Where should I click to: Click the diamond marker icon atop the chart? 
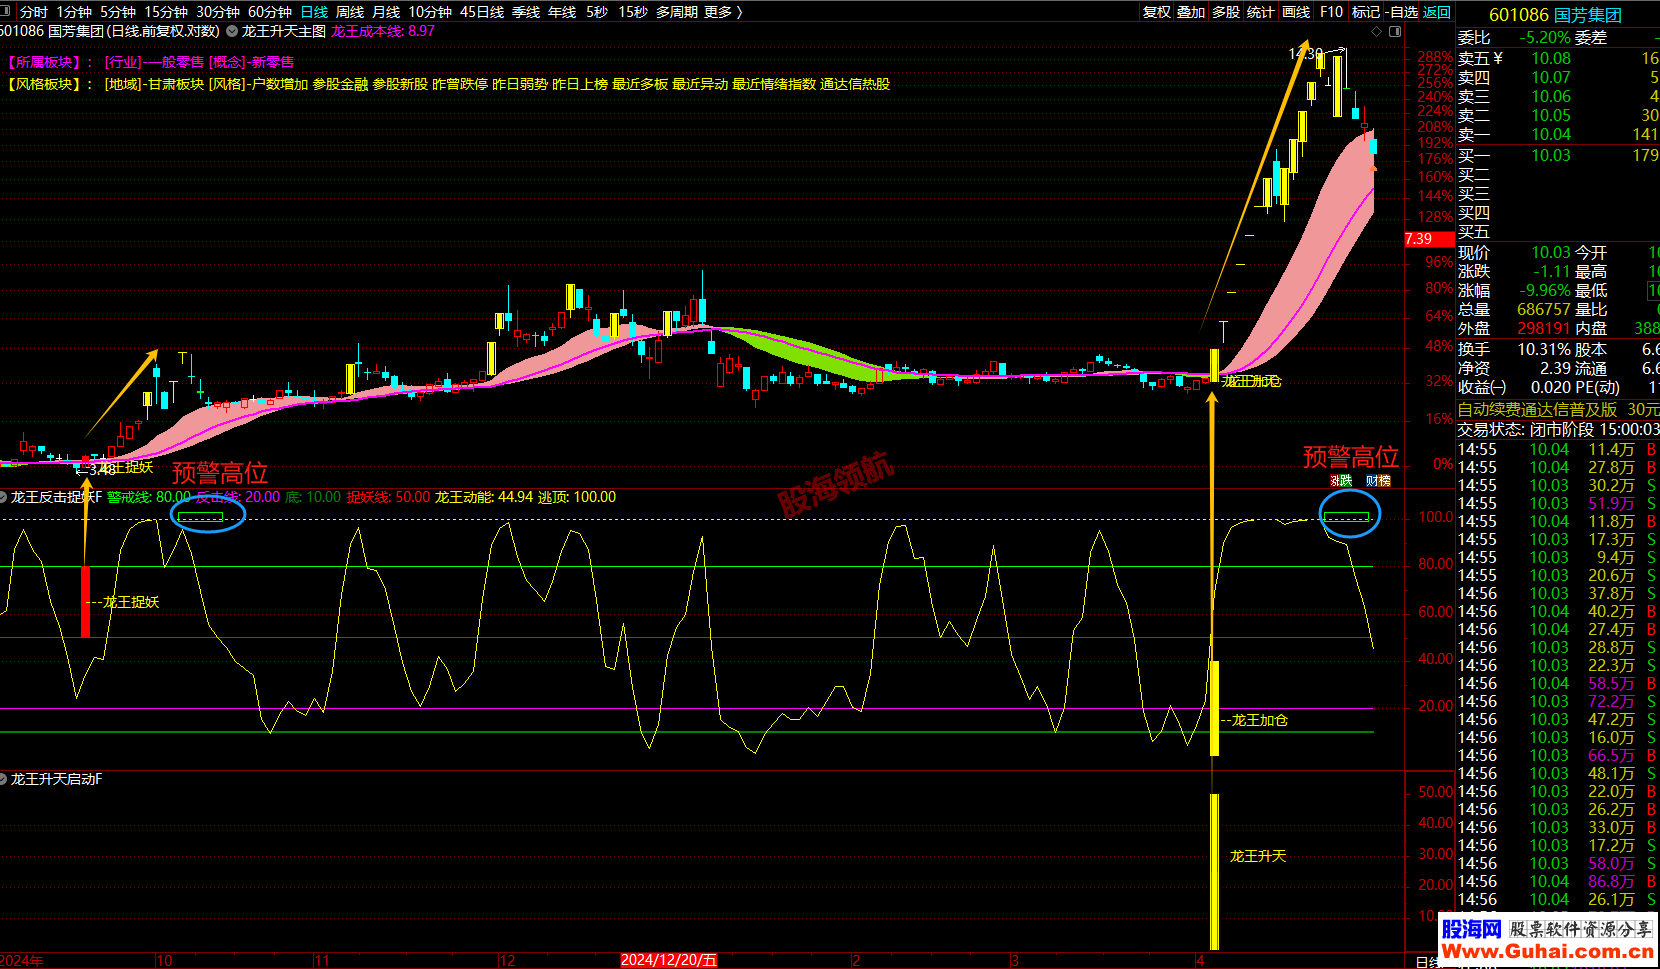(1376, 32)
